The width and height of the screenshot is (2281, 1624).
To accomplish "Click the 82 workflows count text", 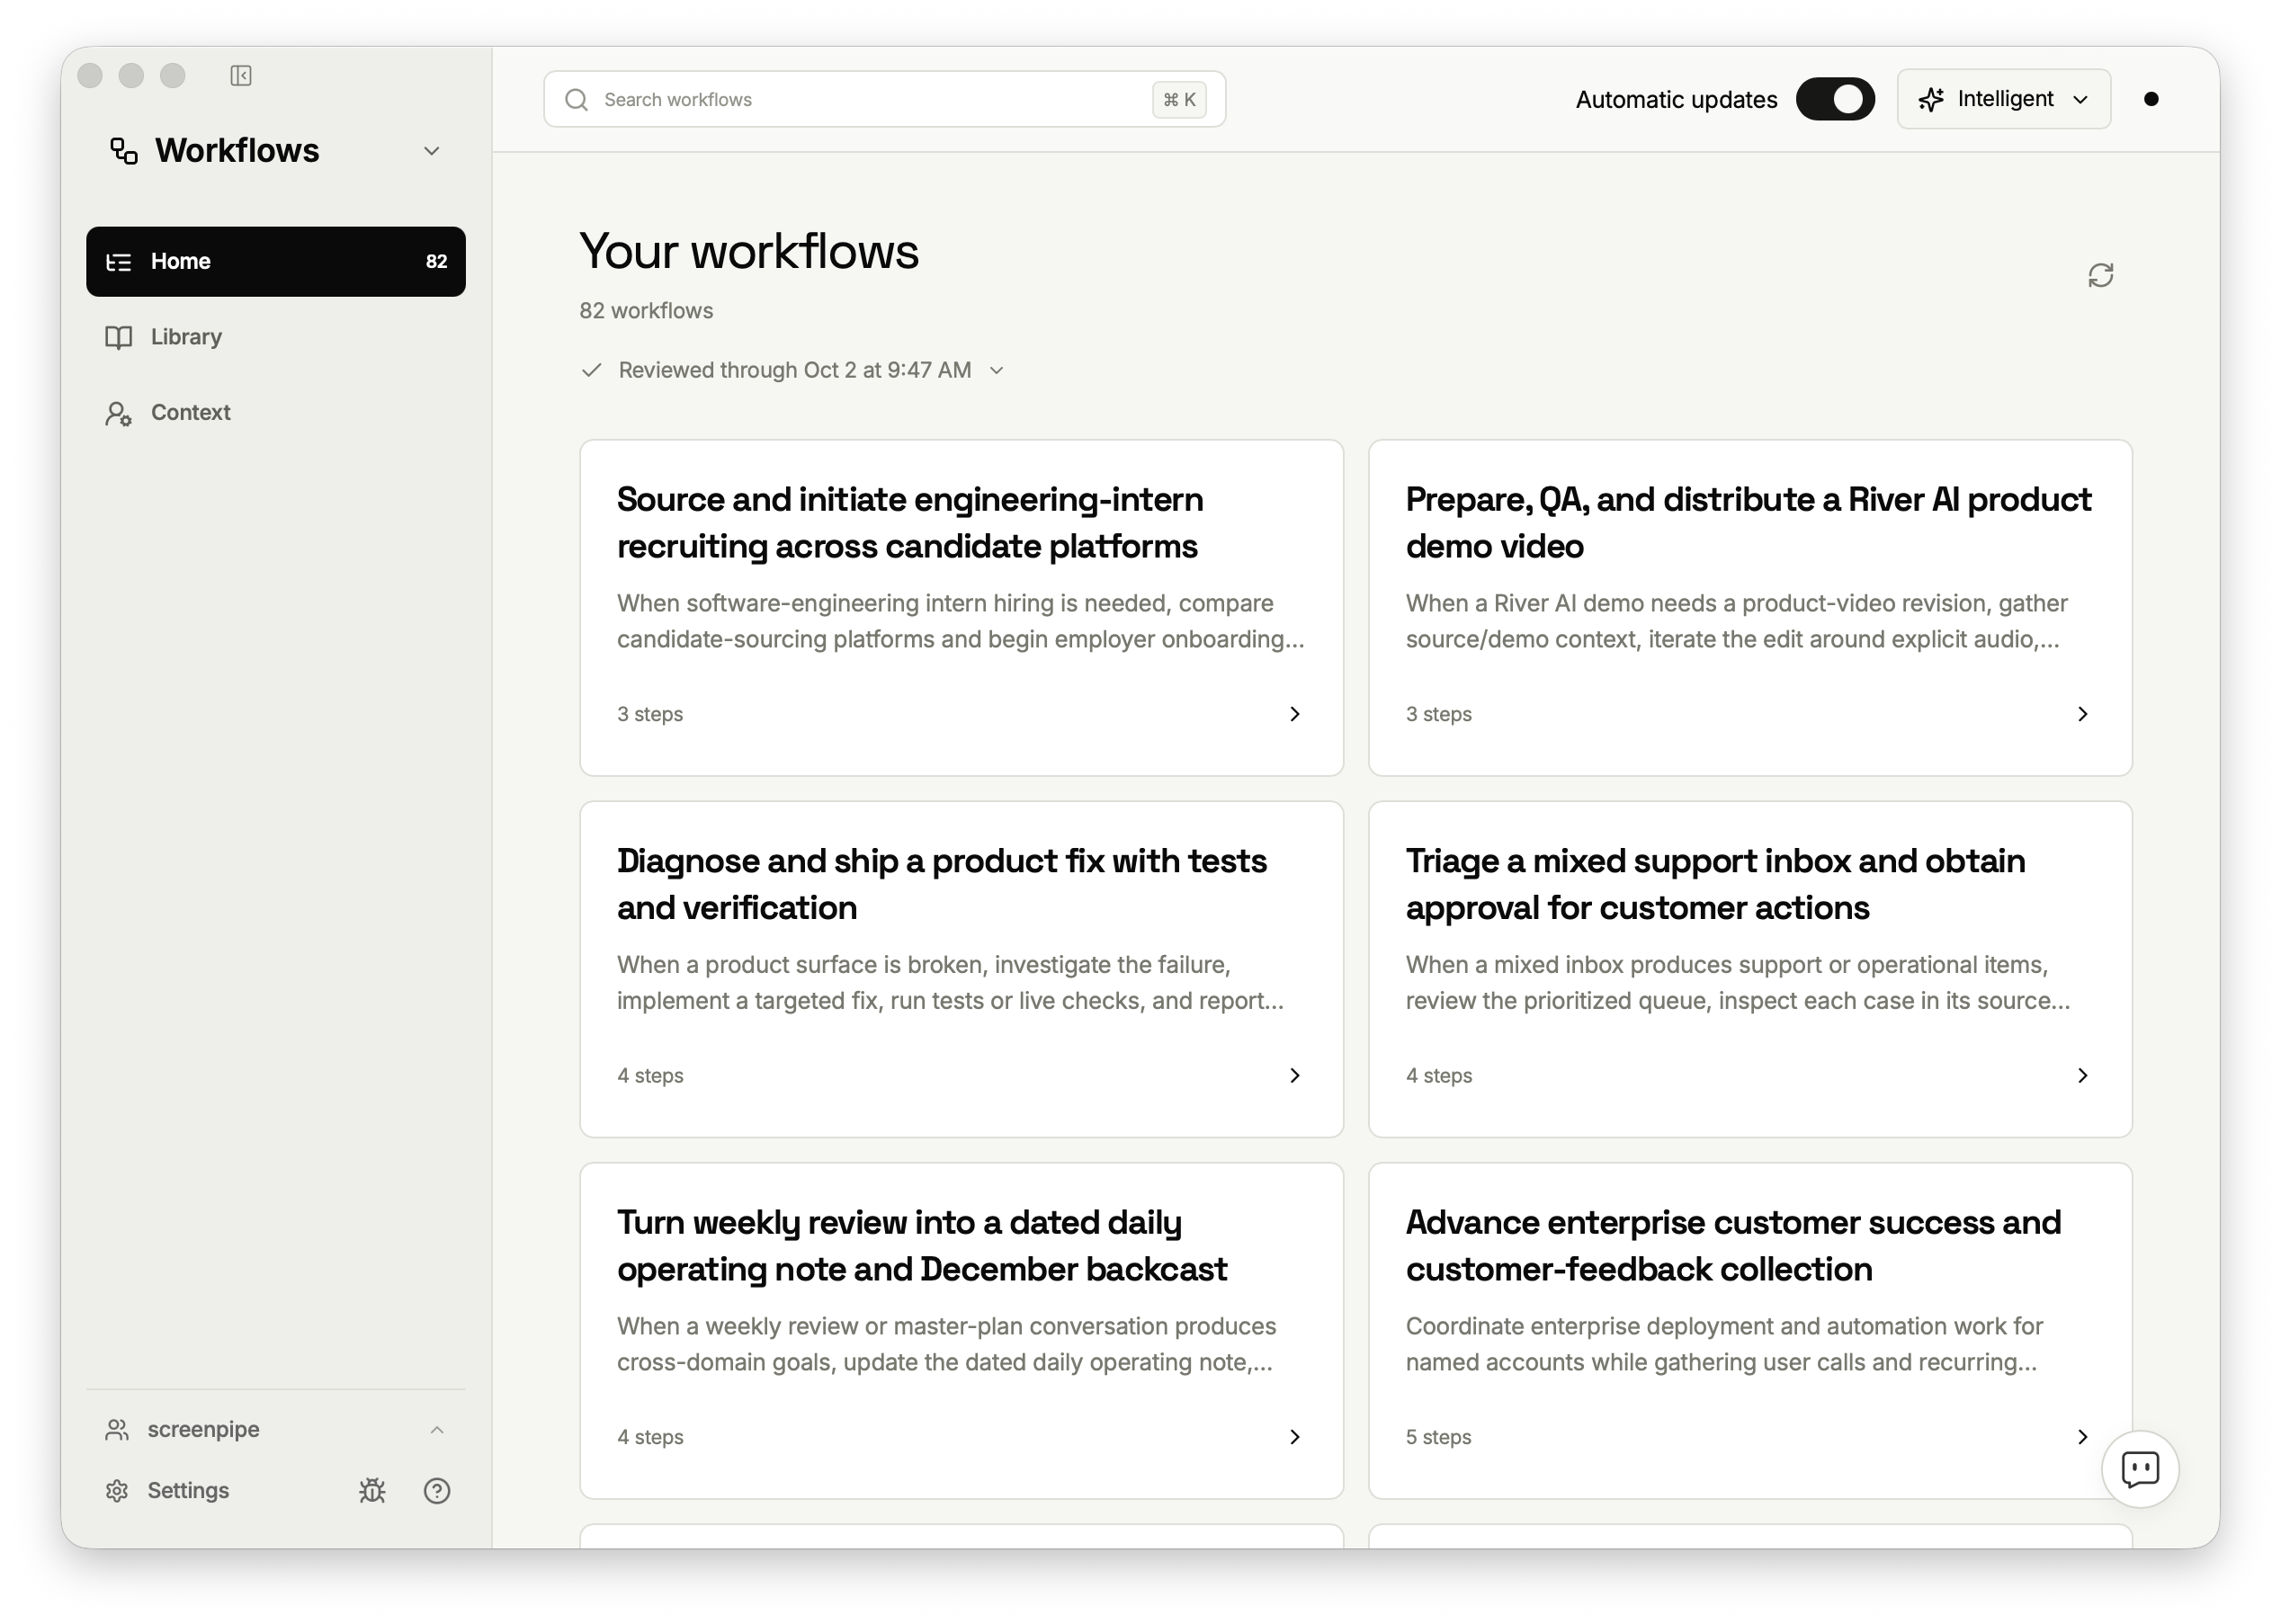I will pyautogui.click(x=646, y=311).
